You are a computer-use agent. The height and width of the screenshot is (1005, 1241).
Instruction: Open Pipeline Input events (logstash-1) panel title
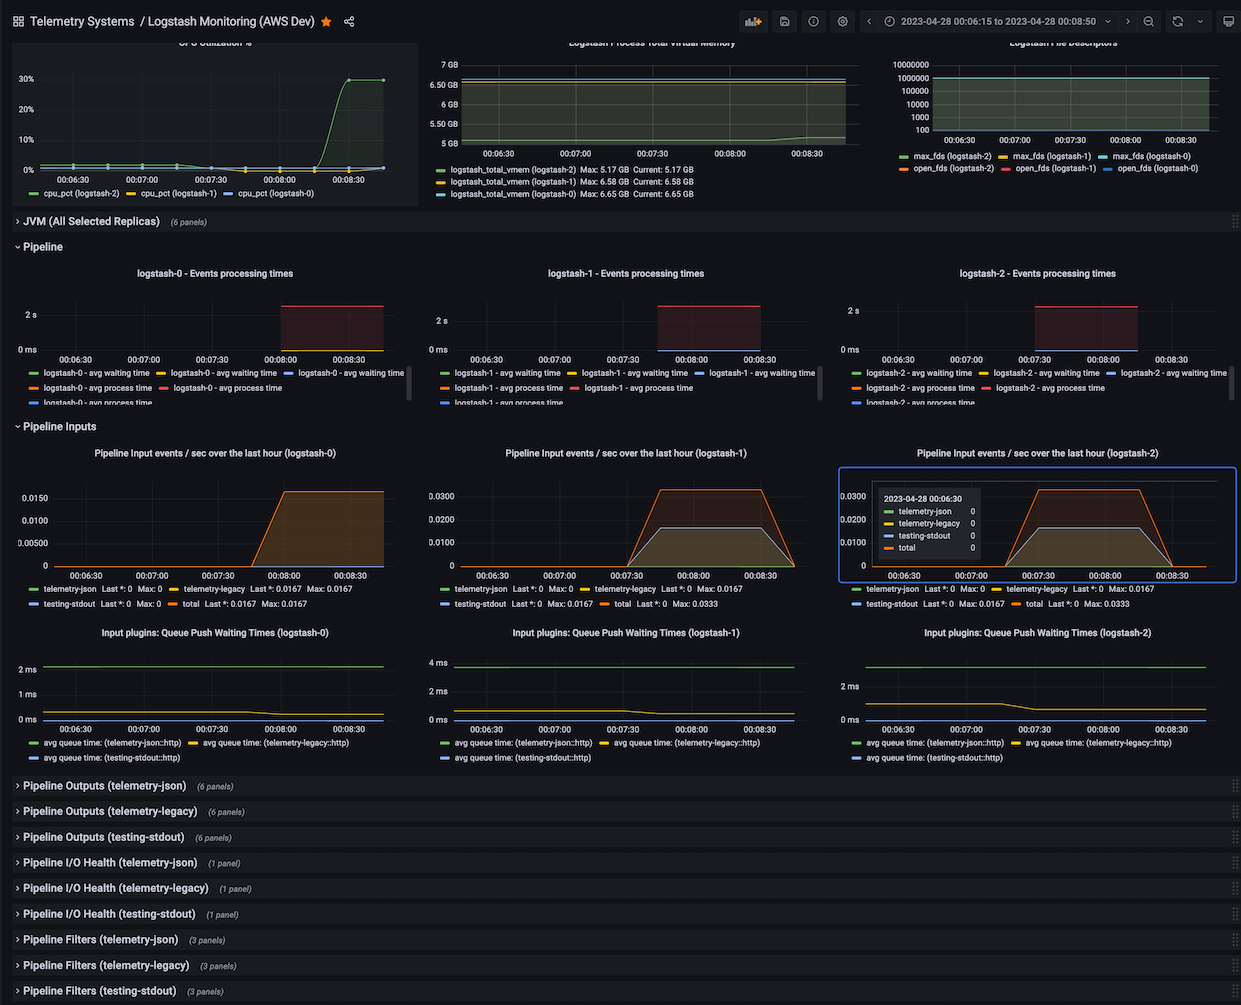(626, 453)
